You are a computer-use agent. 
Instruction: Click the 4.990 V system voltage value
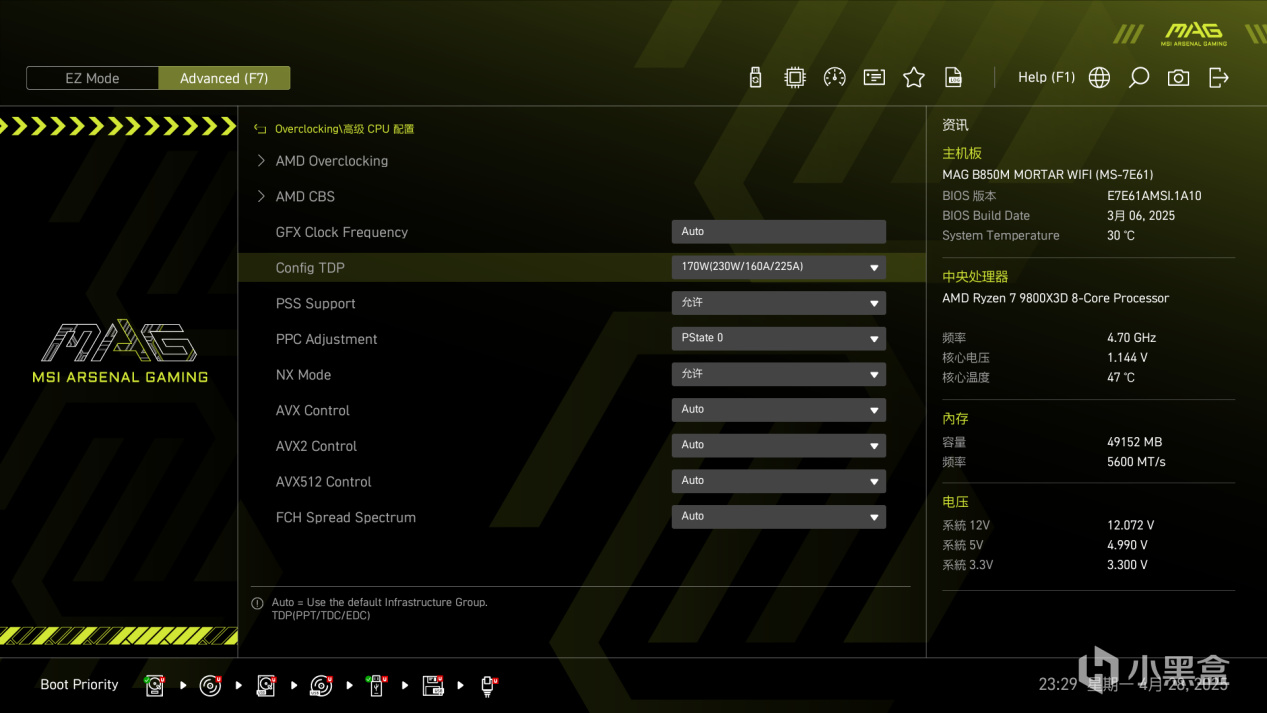pos(1127,545)
